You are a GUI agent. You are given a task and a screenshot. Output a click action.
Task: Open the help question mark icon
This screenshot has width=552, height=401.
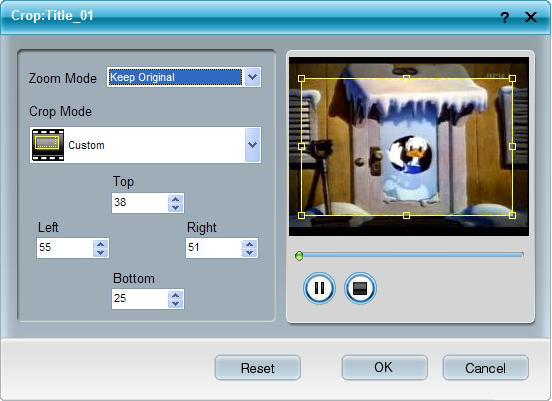[505, 17]
